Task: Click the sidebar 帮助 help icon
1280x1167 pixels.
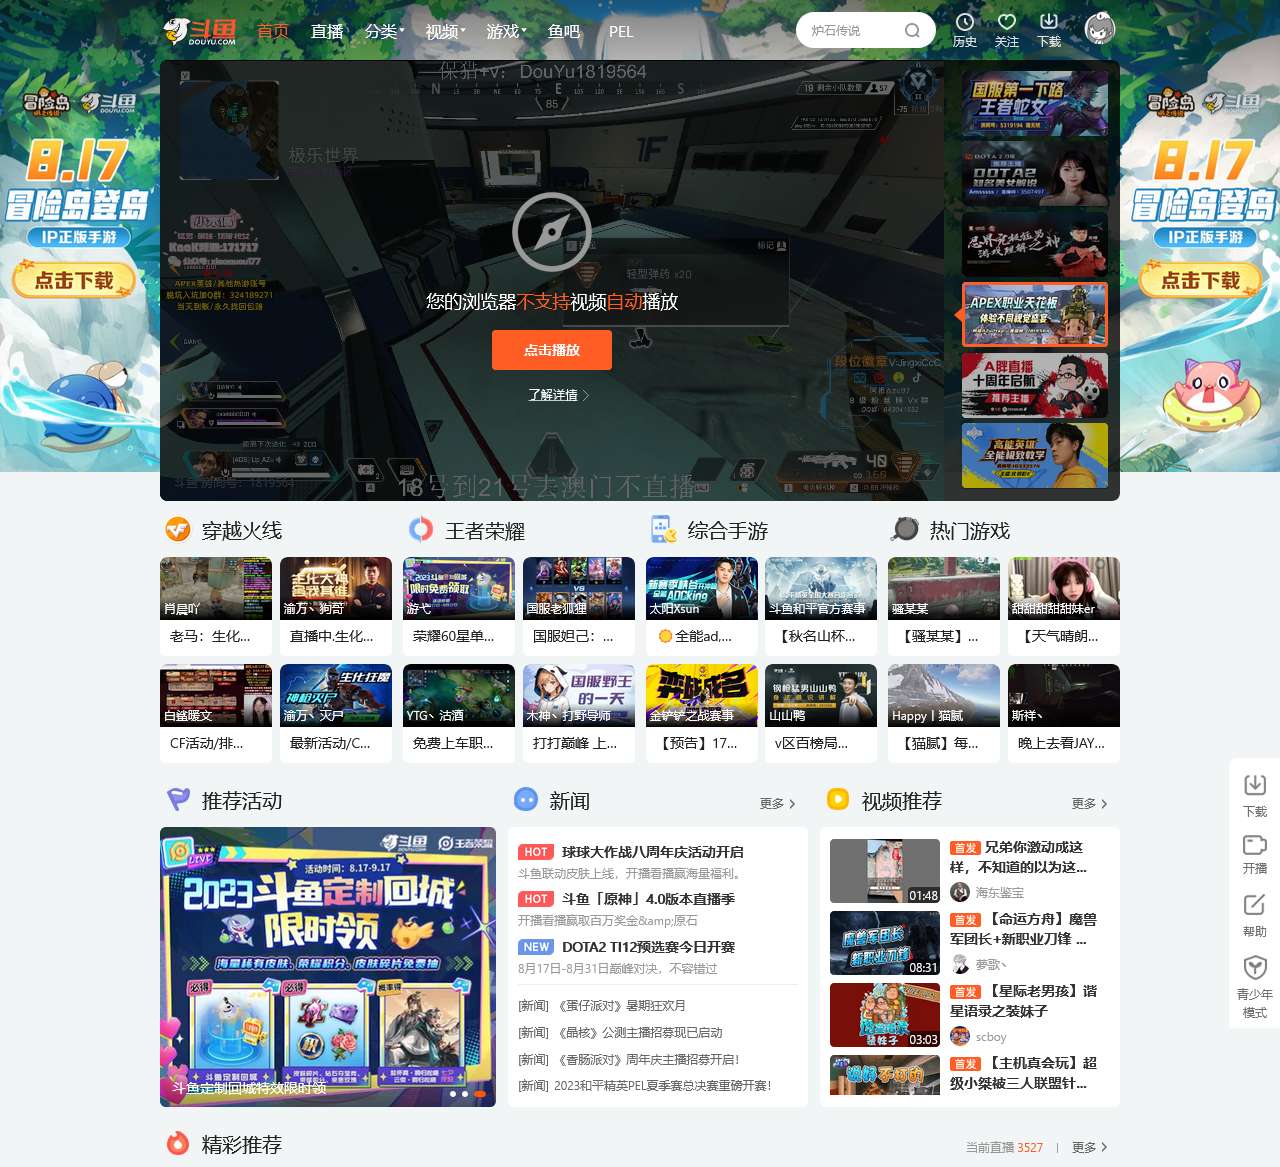Action: [x=1255, y=905]
